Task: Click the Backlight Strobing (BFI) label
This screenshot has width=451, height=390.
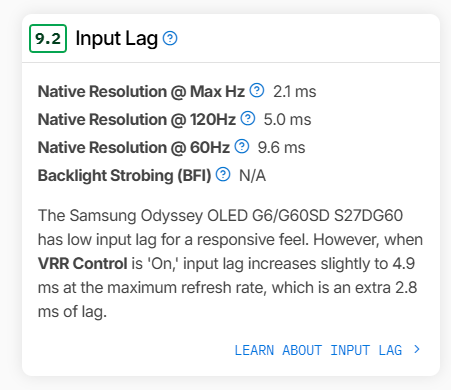Action: 124,176
